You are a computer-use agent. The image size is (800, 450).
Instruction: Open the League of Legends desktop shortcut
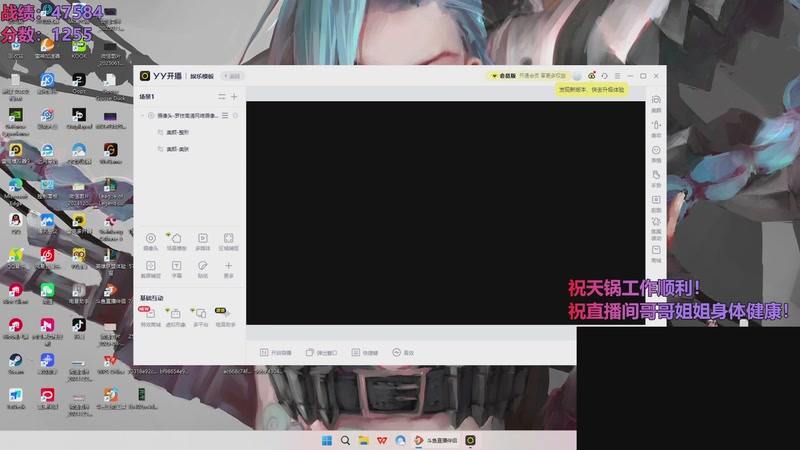click(x=111, y=191)
